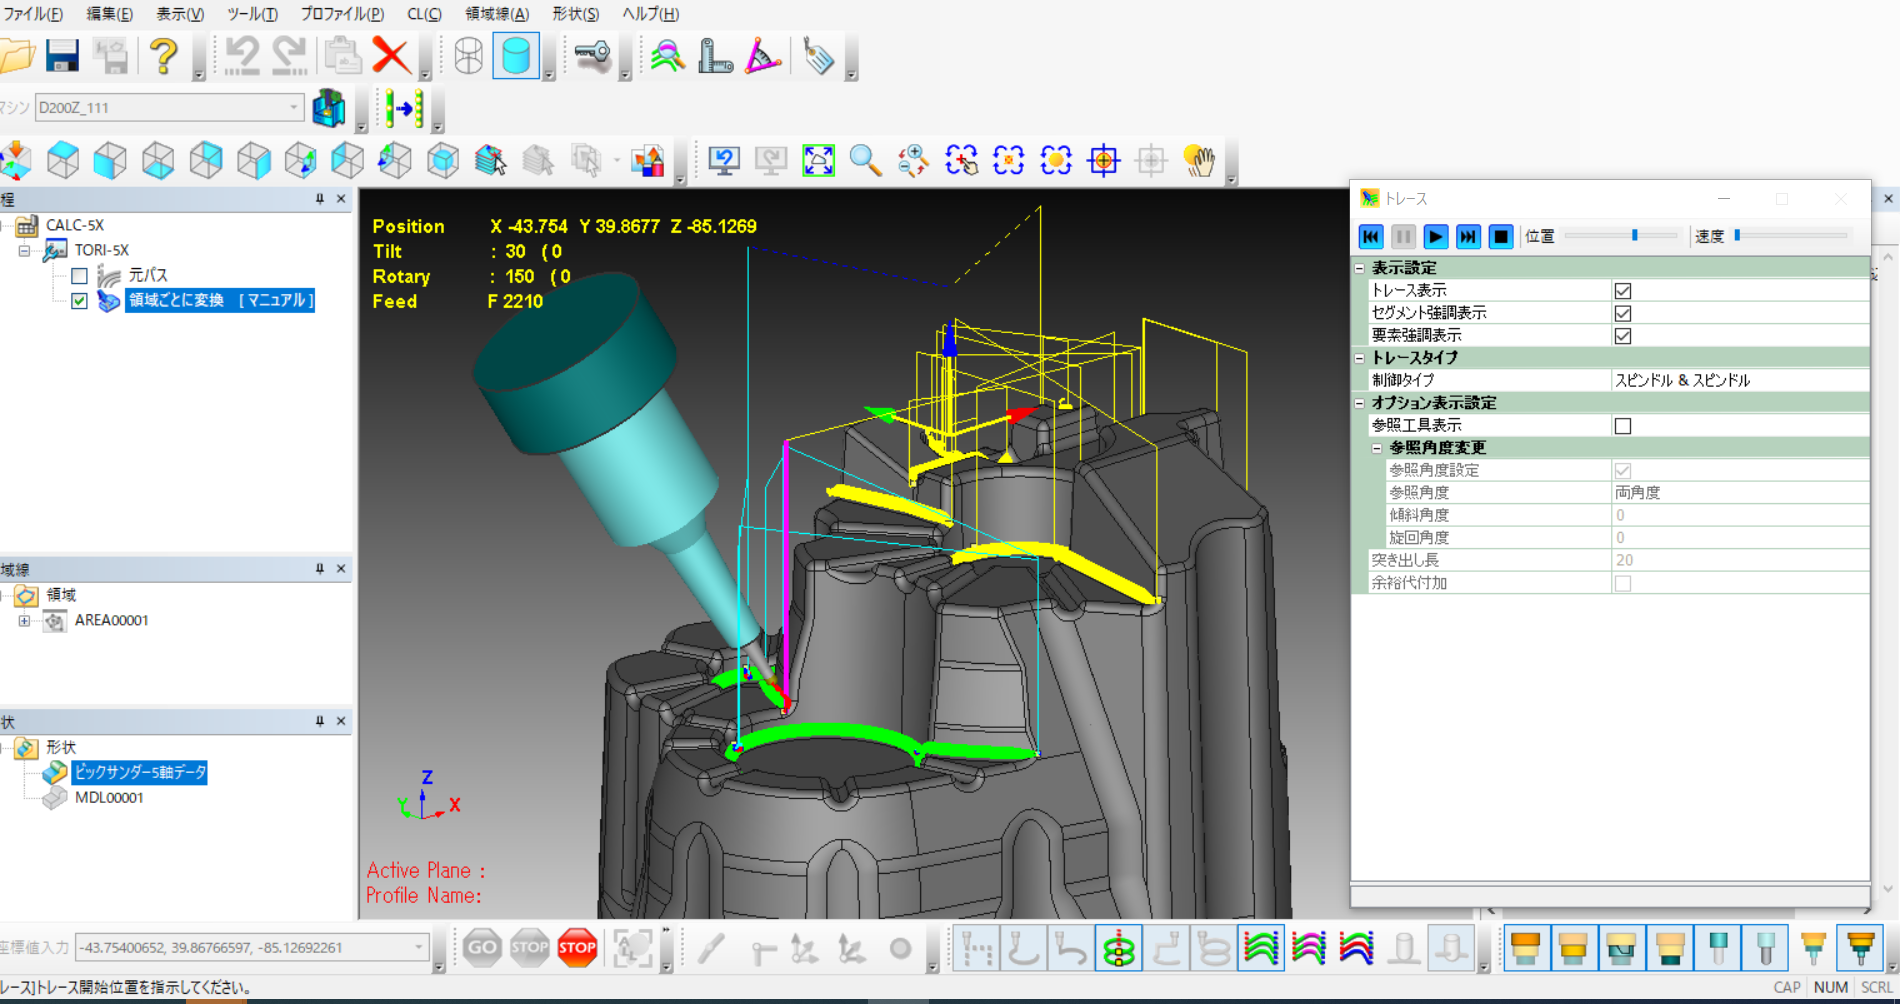This screenshot has width=1900, height=1004.
Task: Open the ツール(T) menu
Action: click(252, 14)
